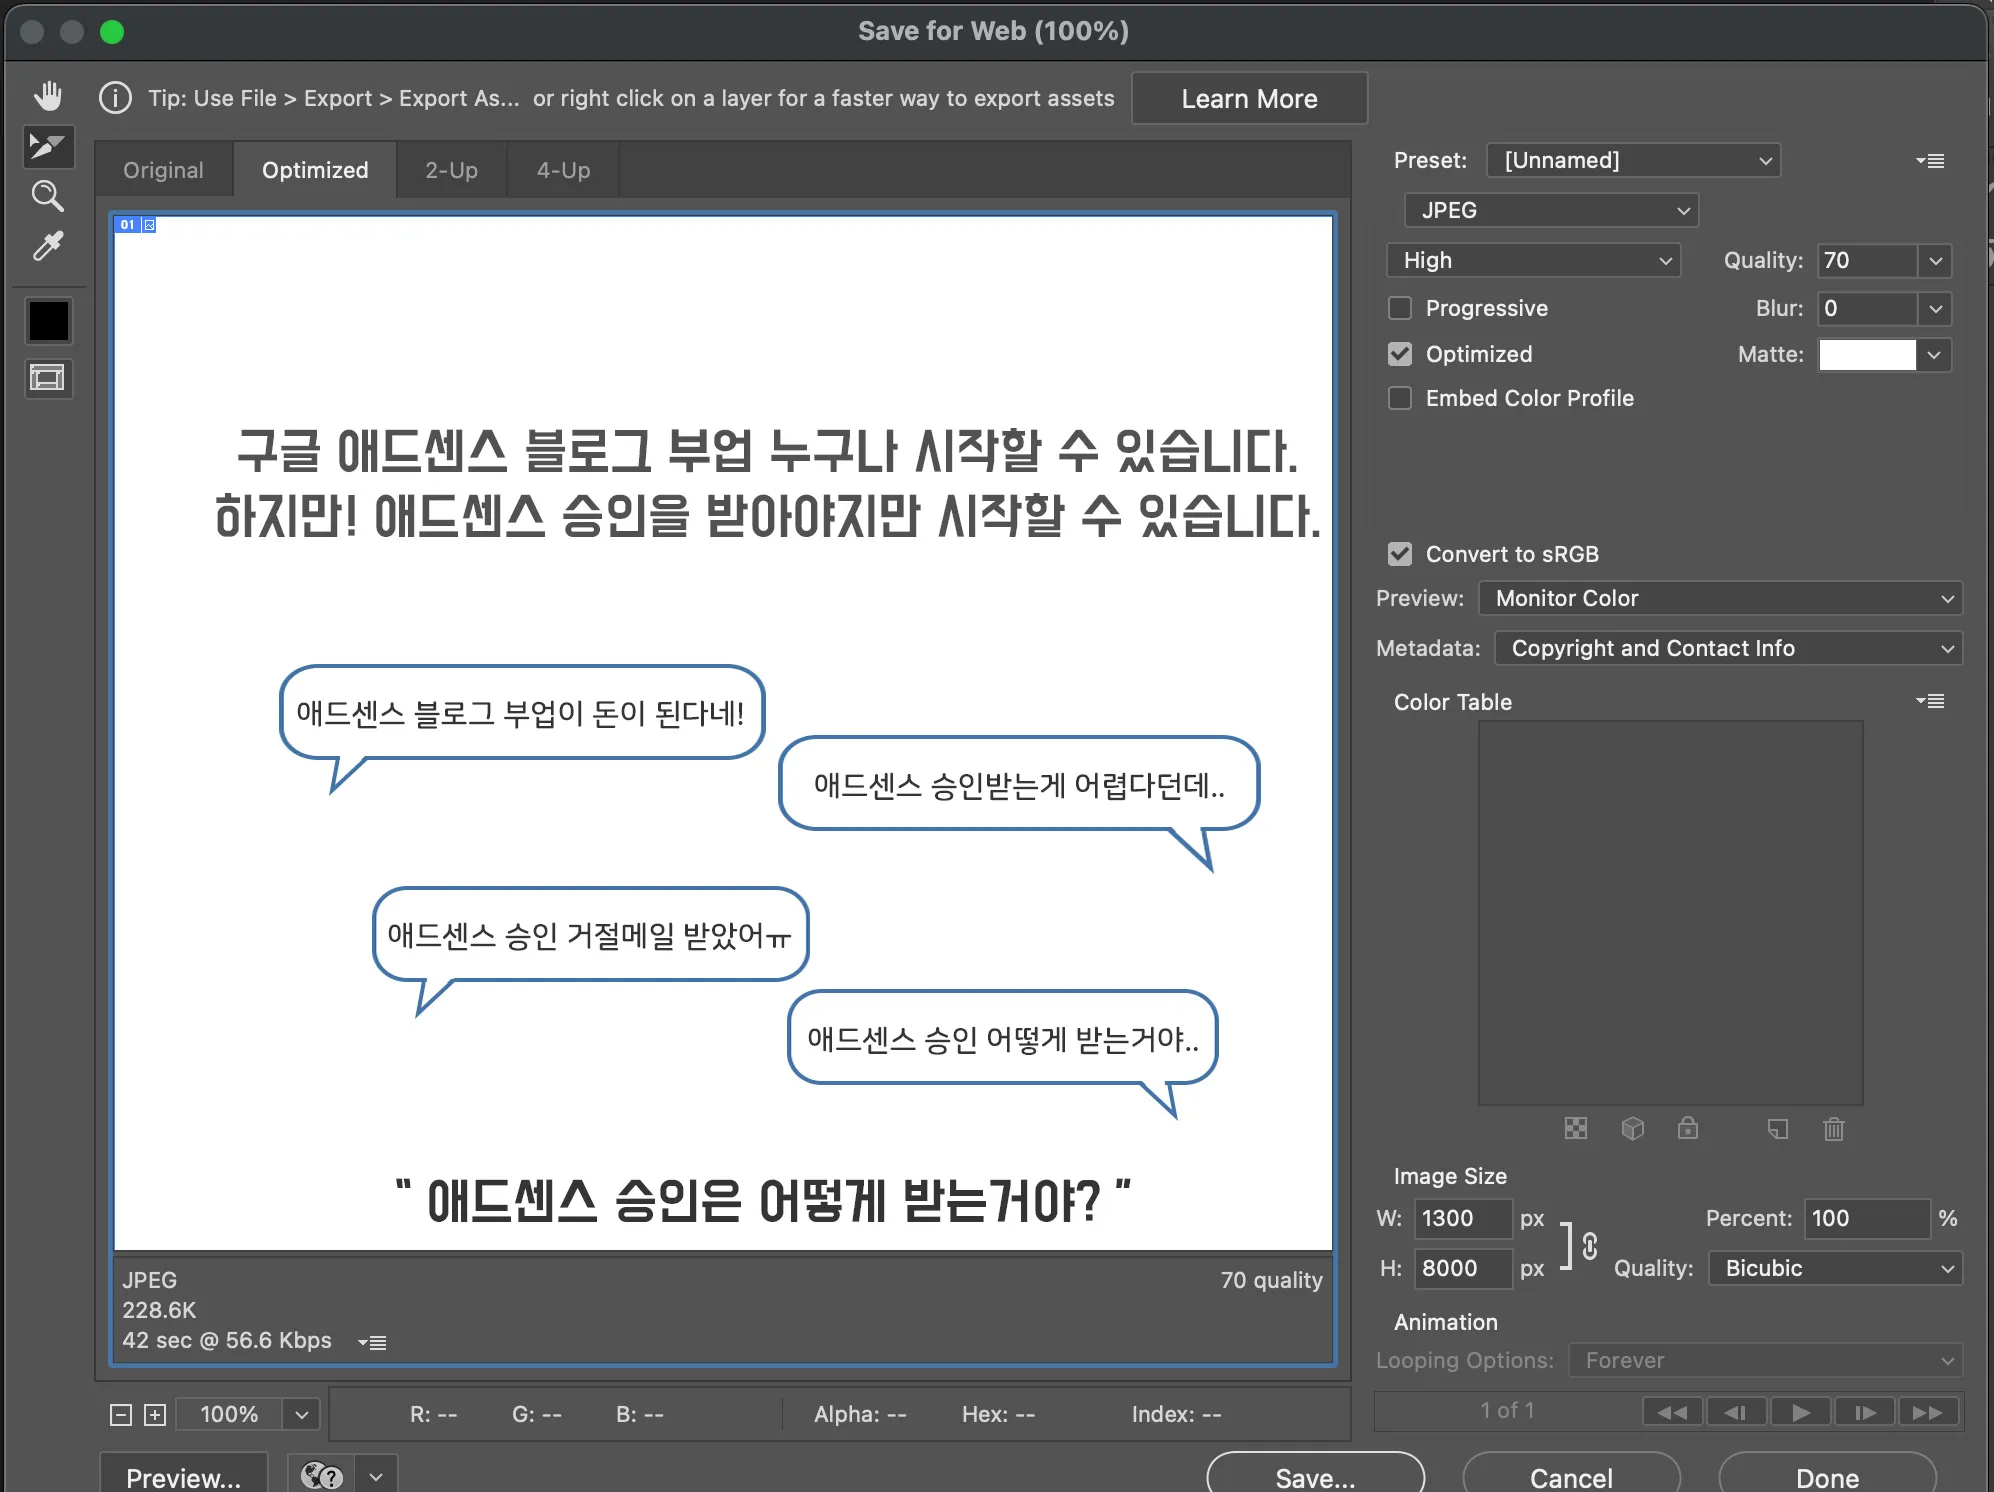Image resolution: width=1994 pixels, height=1492 pixels.
Task: Click the image width 1300 field
Action: pos(1462,1218)
